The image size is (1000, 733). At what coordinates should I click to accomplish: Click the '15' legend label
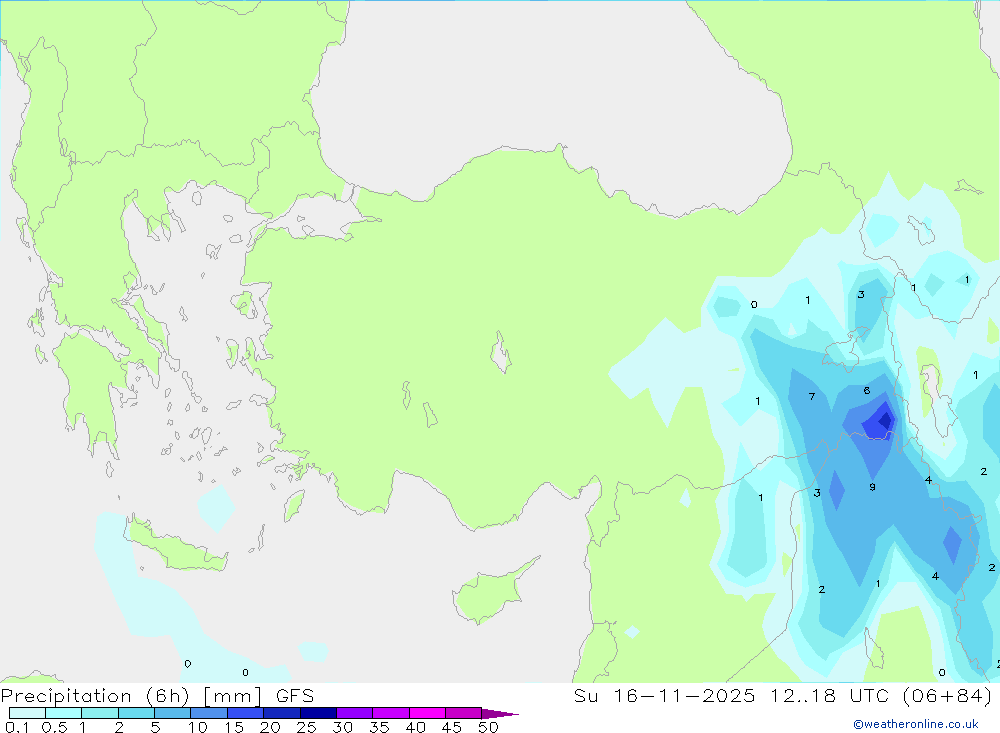click(x=234, y=727)
